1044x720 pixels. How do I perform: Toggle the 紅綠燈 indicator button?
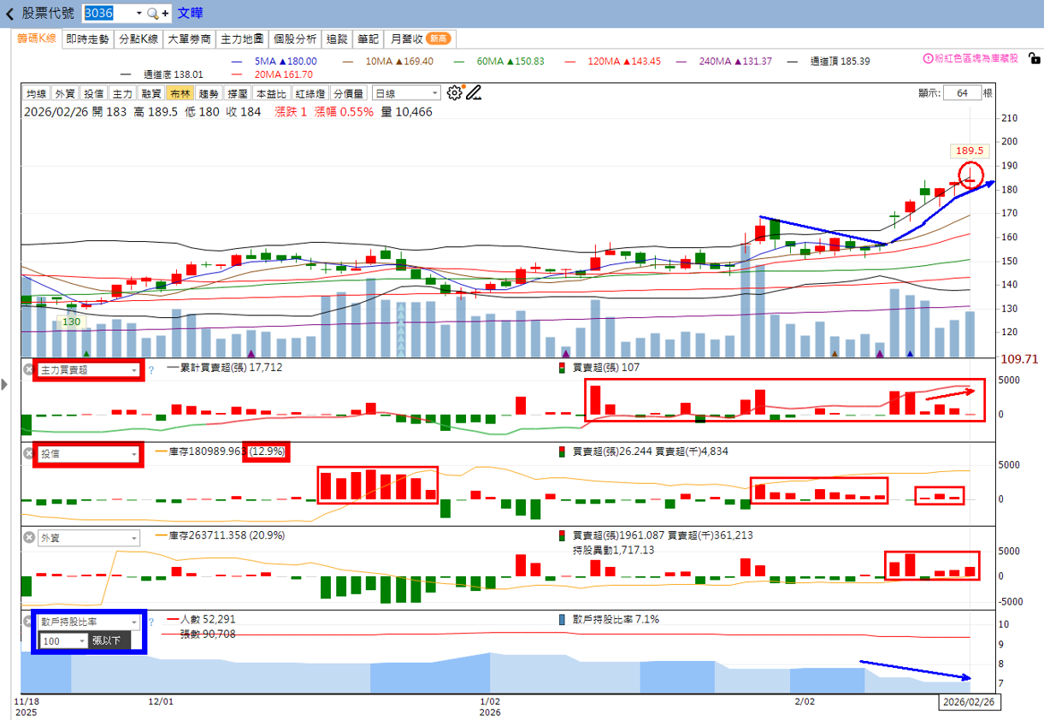tap(310, 93)
